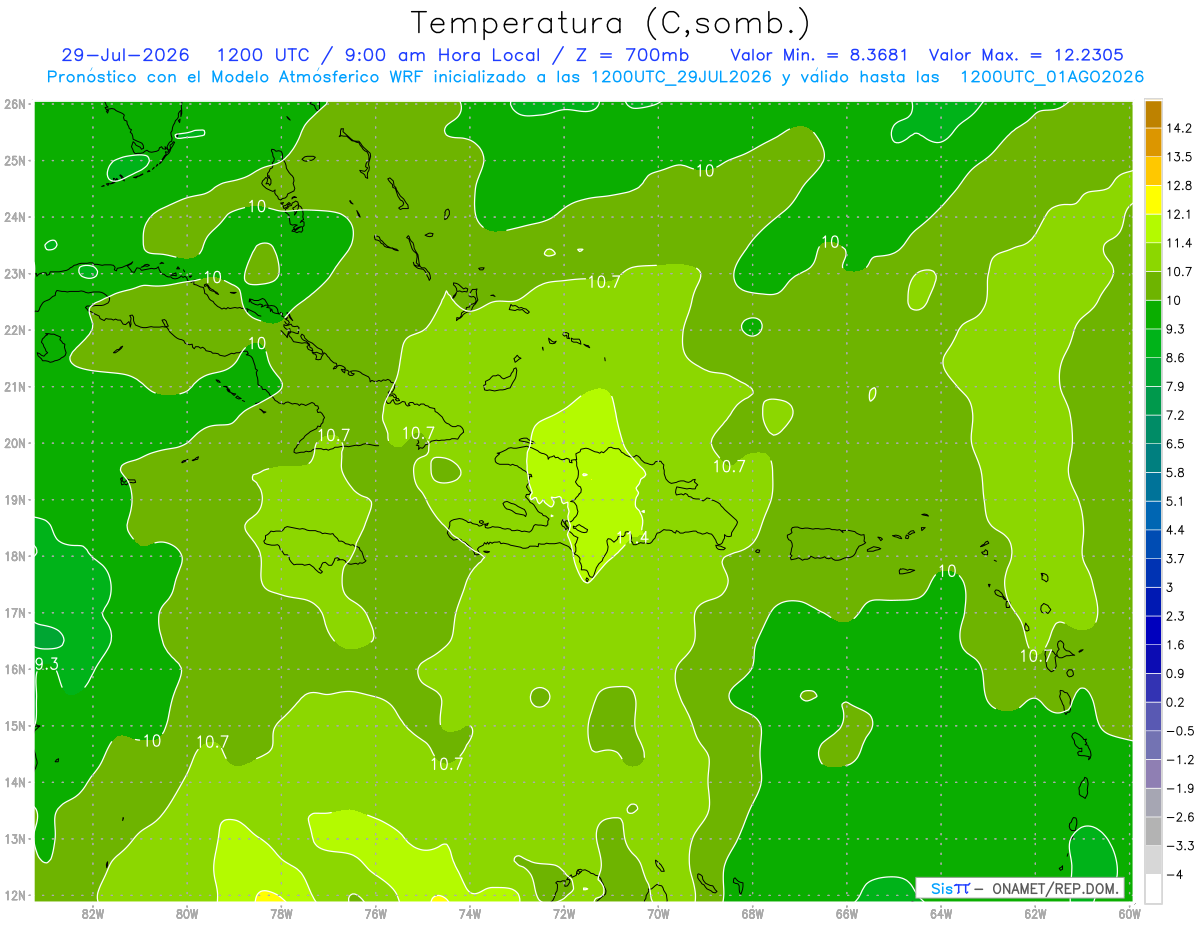Click the "16N" latitude label
The image size is (1200, 927).
(14, 669)
